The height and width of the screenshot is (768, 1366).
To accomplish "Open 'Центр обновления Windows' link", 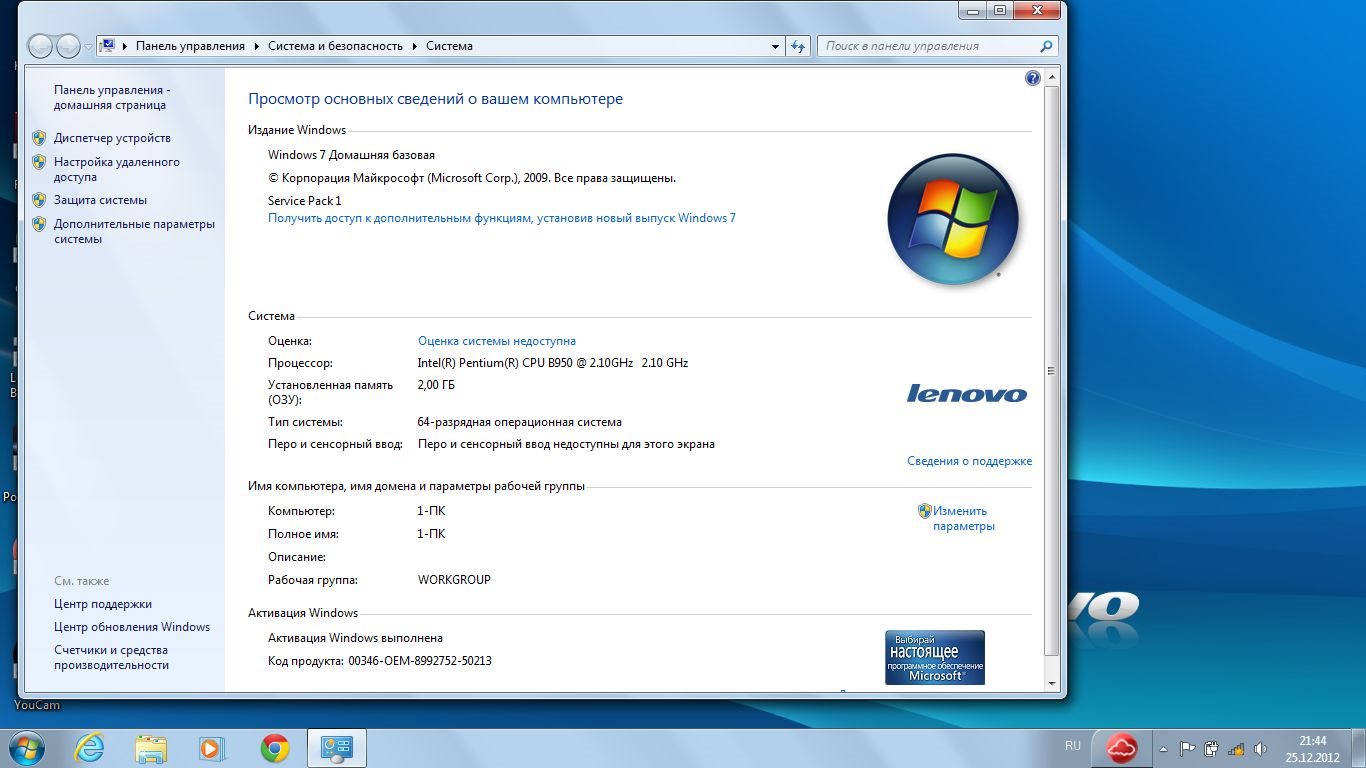I will (132, 627).
